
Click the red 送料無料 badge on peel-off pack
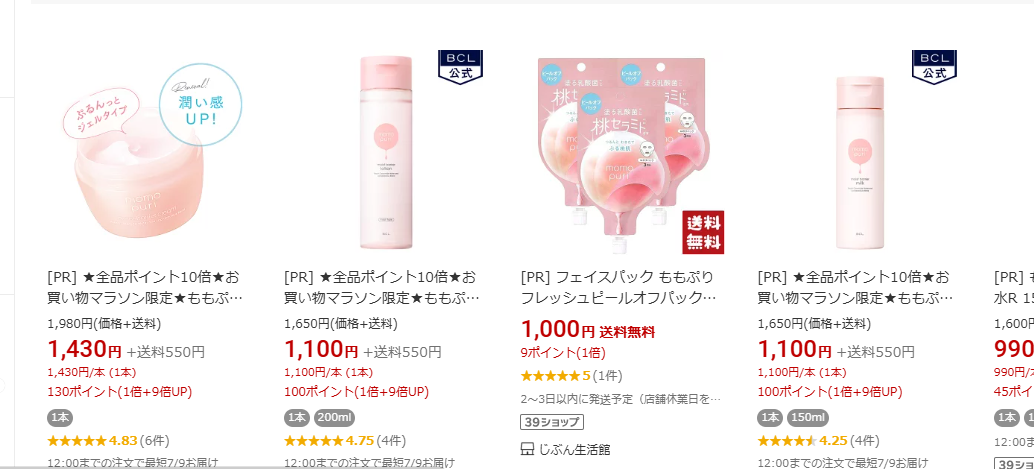click(703, 232)
